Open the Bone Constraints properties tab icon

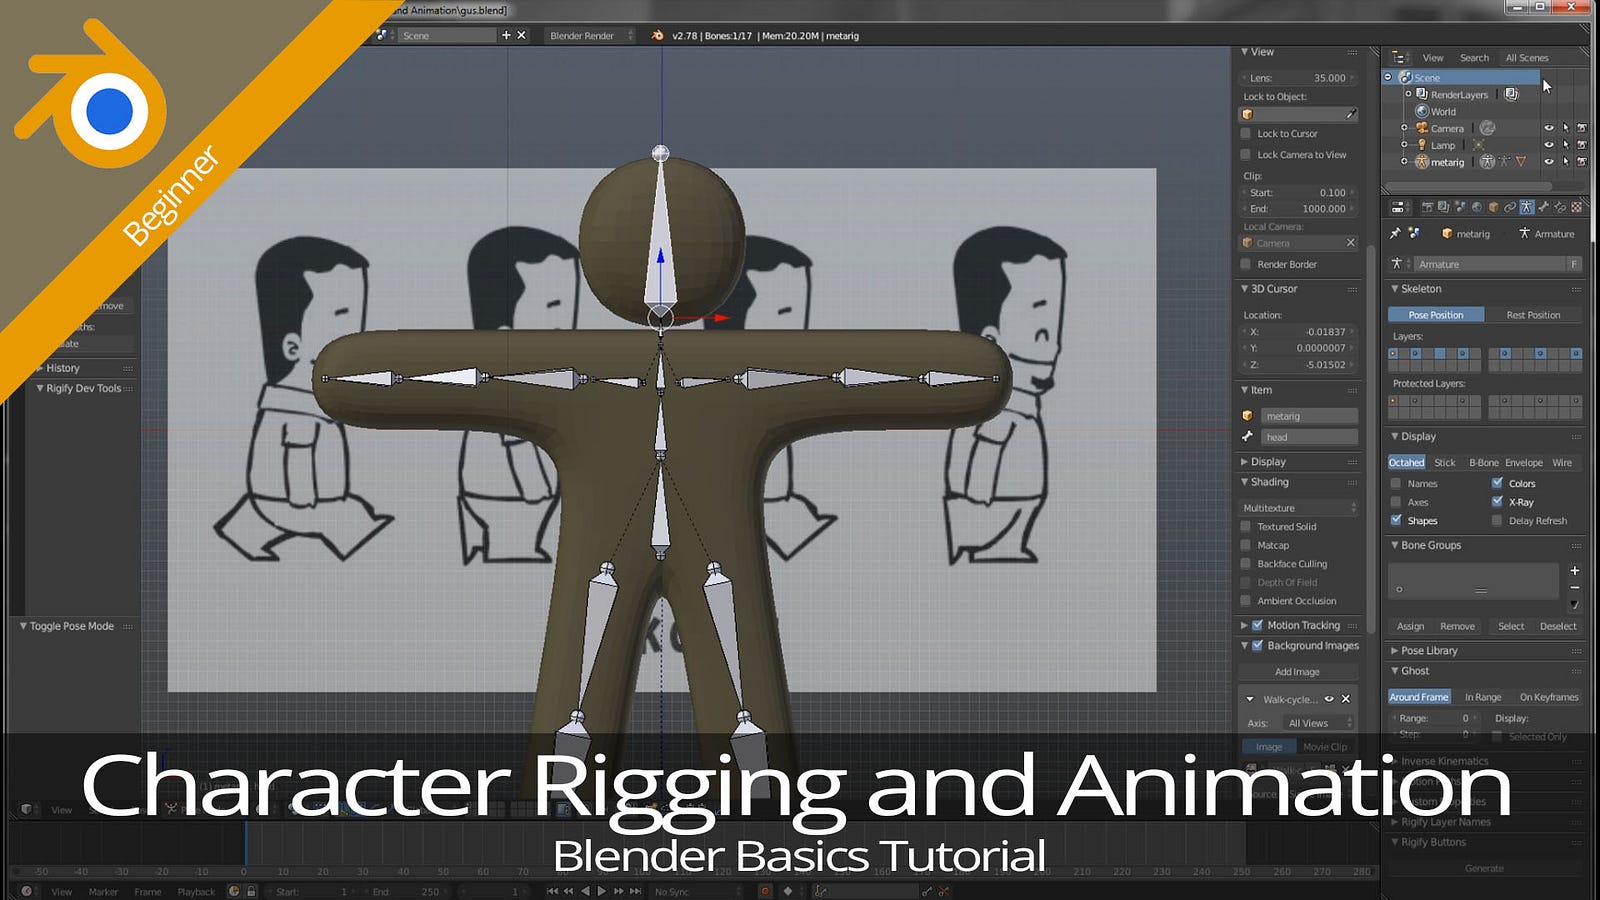pyautogui.click(x=1560, y=207)
